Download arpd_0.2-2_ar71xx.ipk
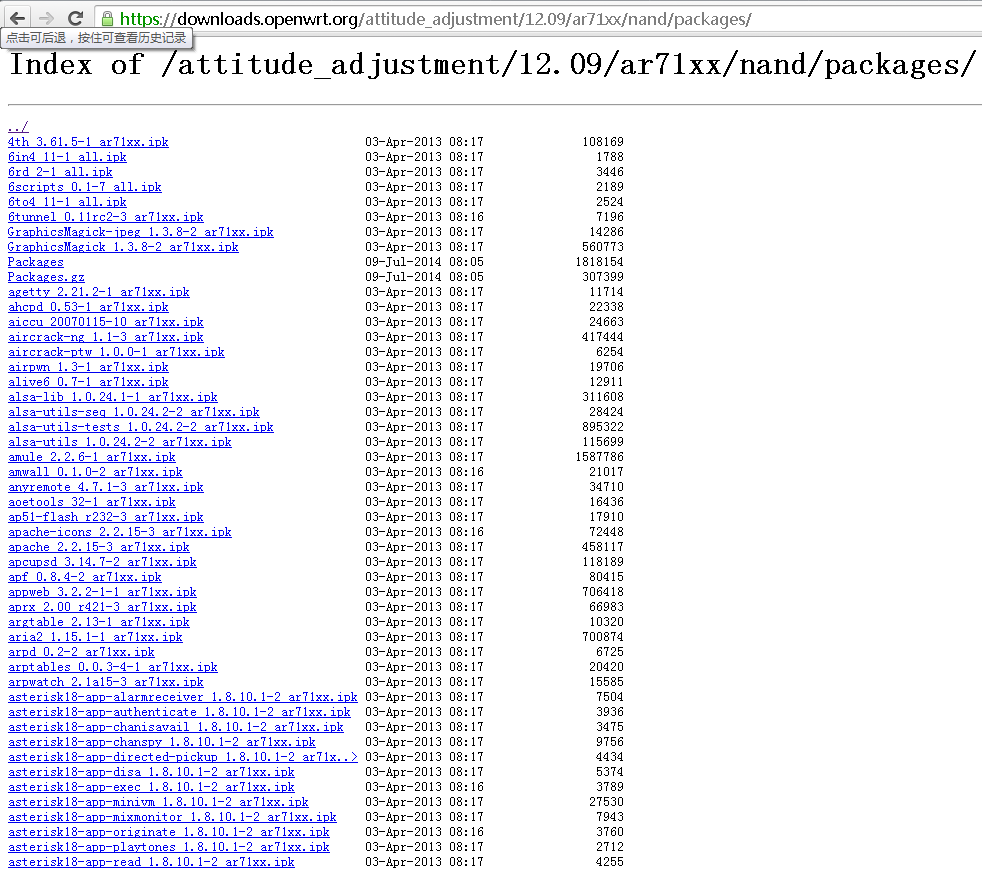 (81, 653)
